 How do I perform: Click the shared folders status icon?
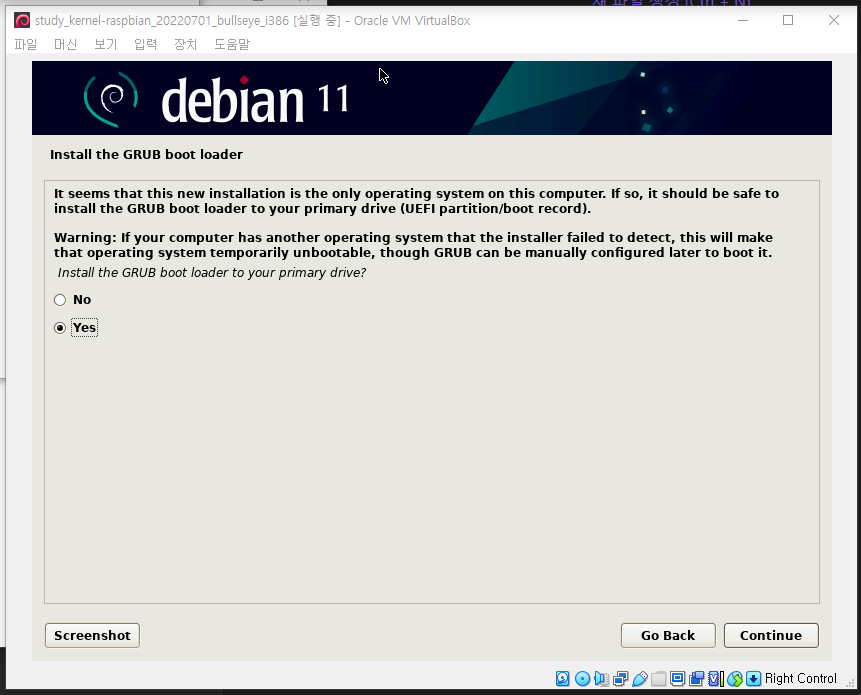coord(659,679)
